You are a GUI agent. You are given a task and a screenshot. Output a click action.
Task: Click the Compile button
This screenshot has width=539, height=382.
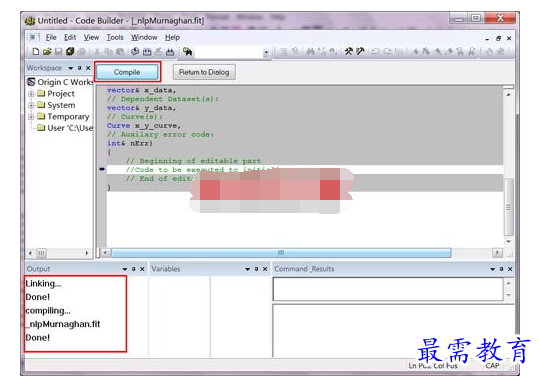coord(127,72)
